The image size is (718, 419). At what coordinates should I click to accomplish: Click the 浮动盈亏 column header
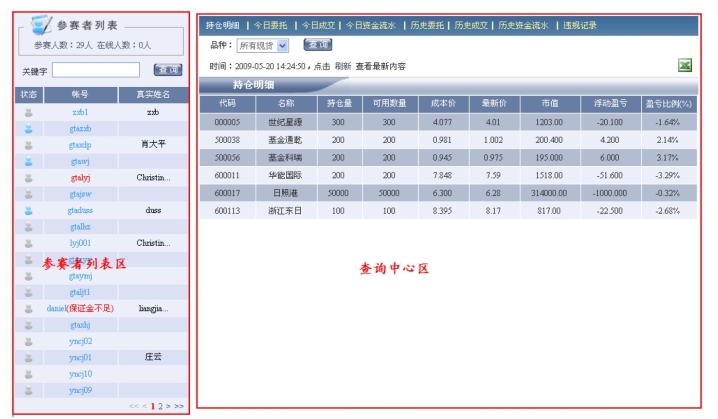coord(610,104)
